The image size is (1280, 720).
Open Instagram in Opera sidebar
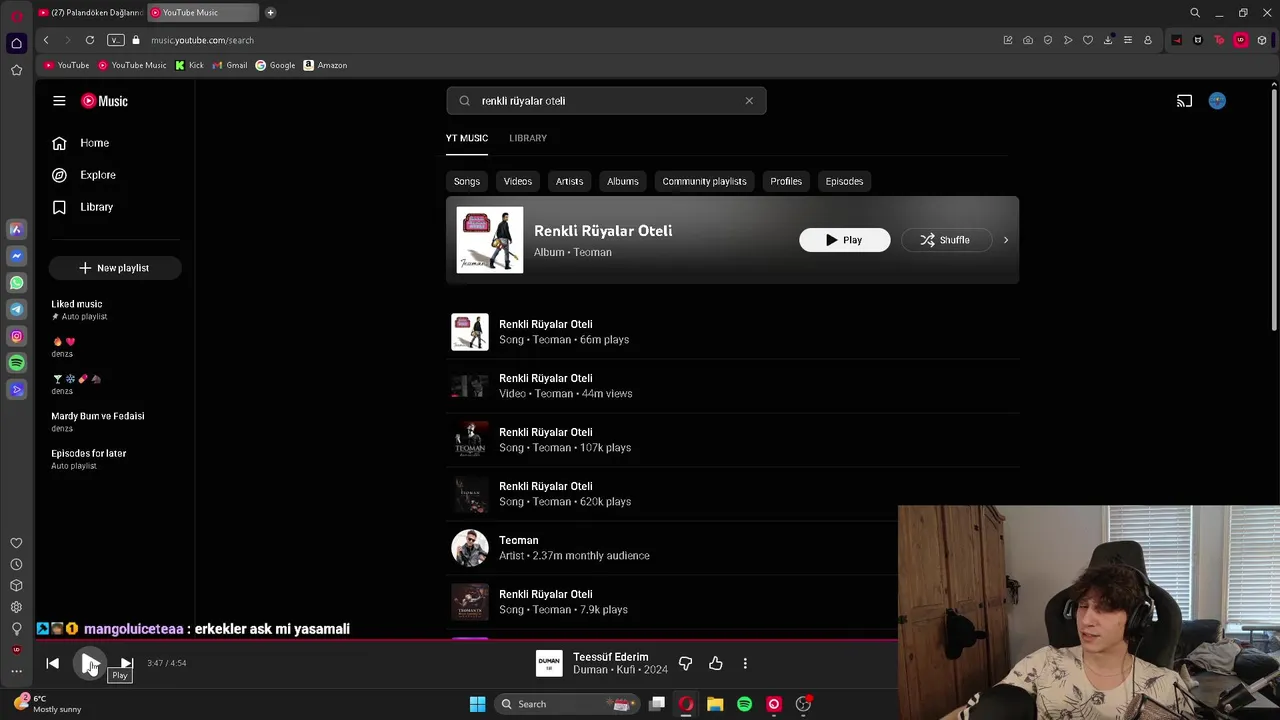tap(16, 336)
